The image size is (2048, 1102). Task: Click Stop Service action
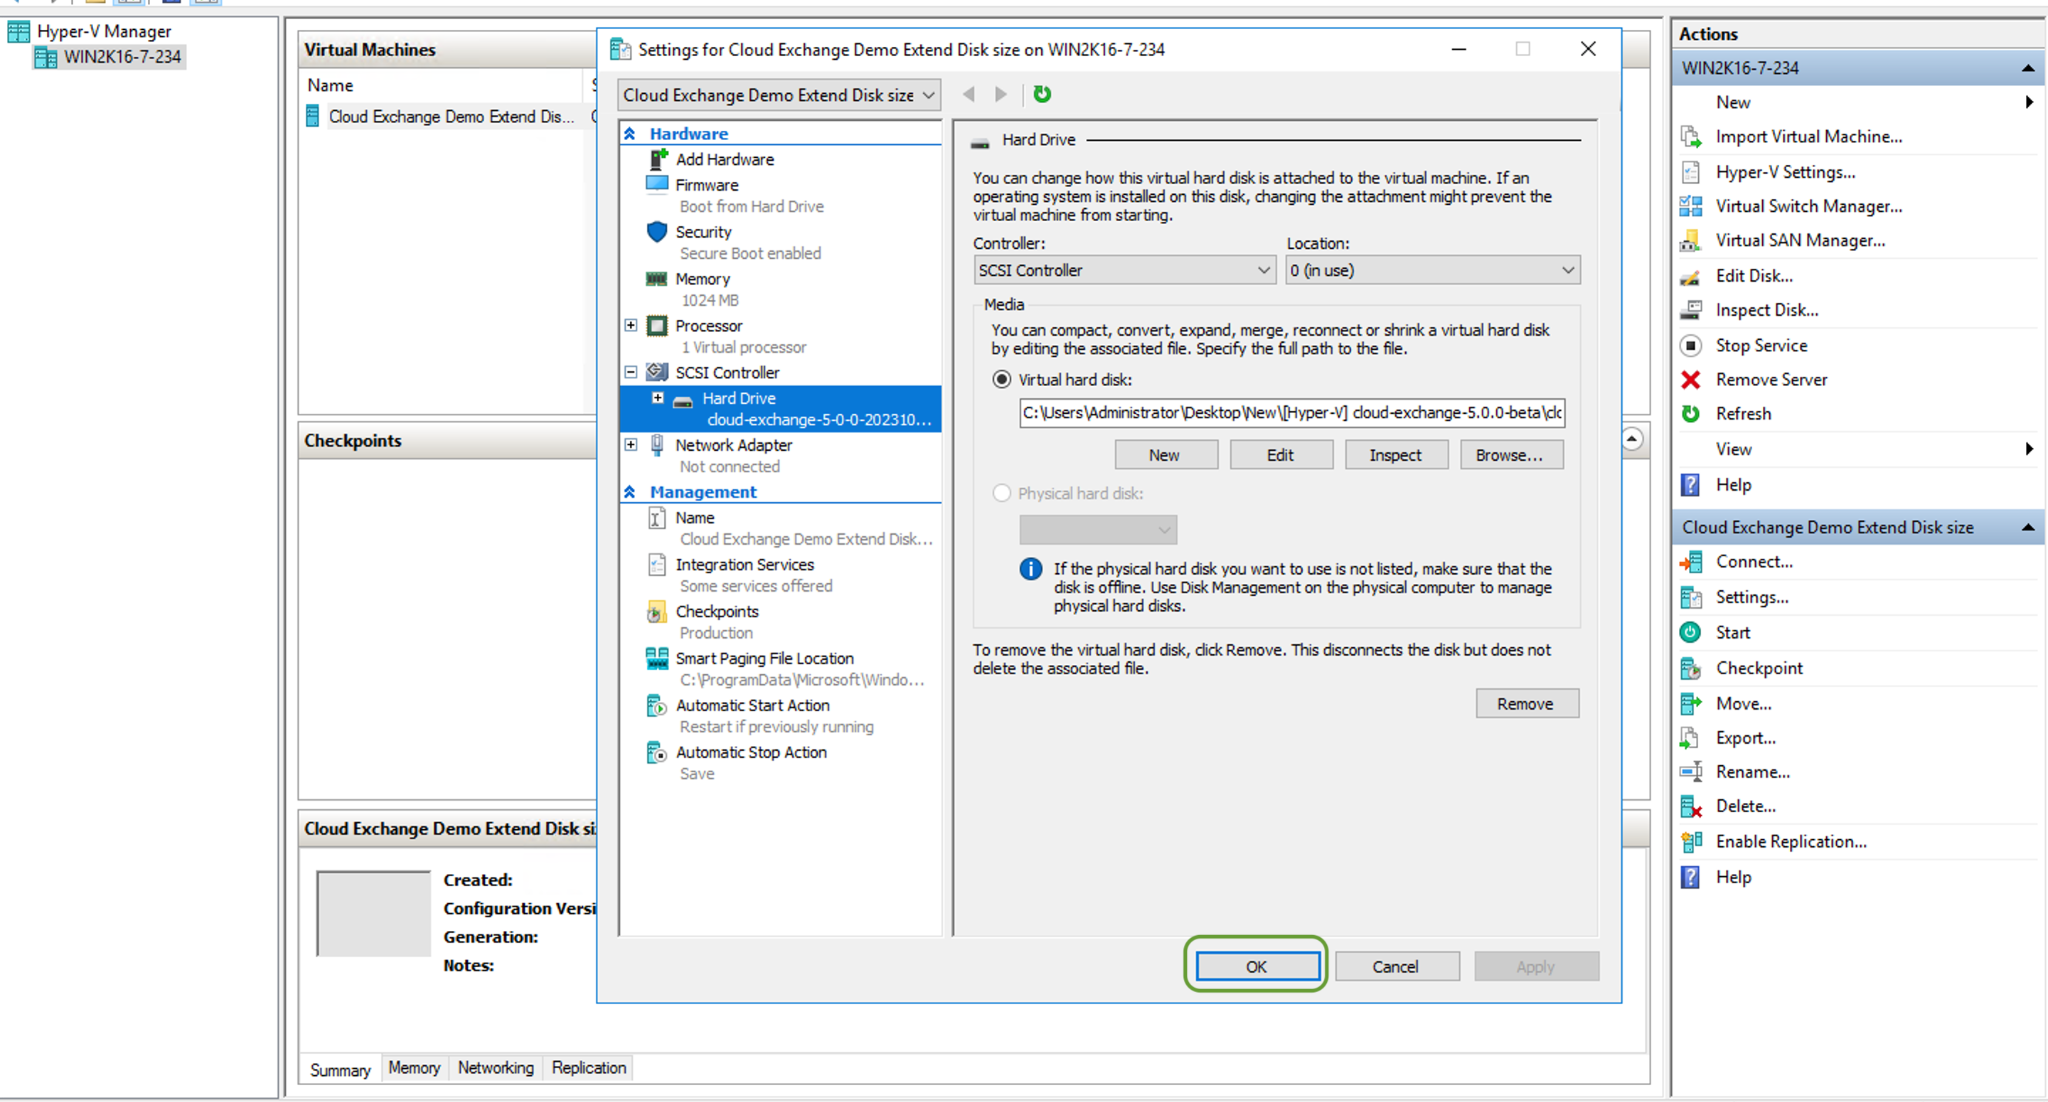(1761, 345)
